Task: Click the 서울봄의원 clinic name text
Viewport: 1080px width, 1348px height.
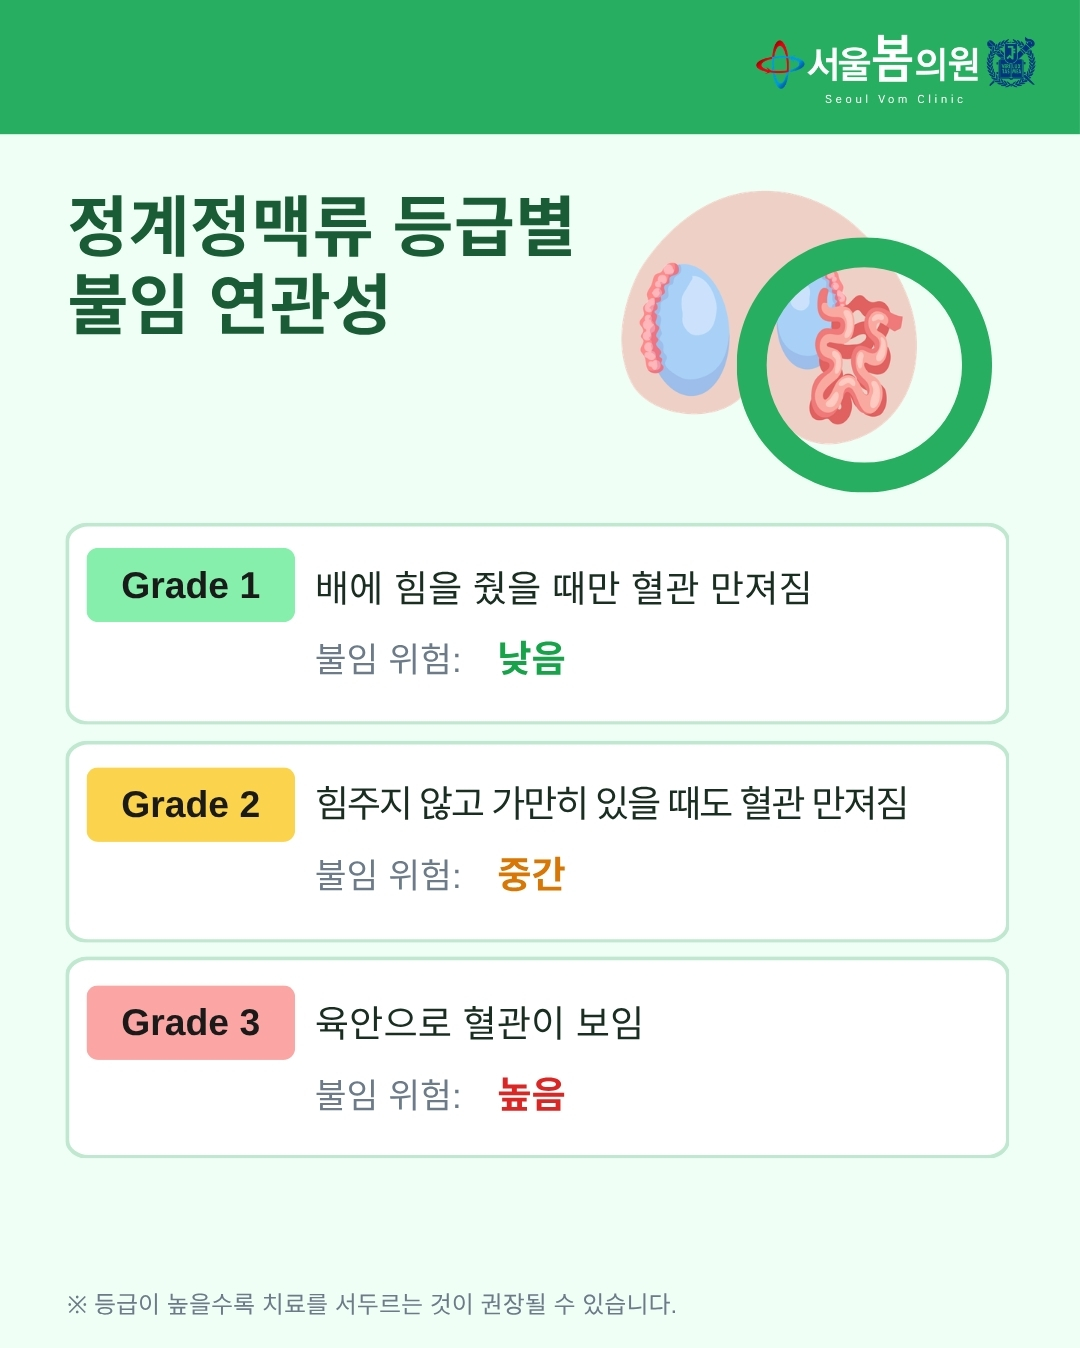Action: [893, 61]
